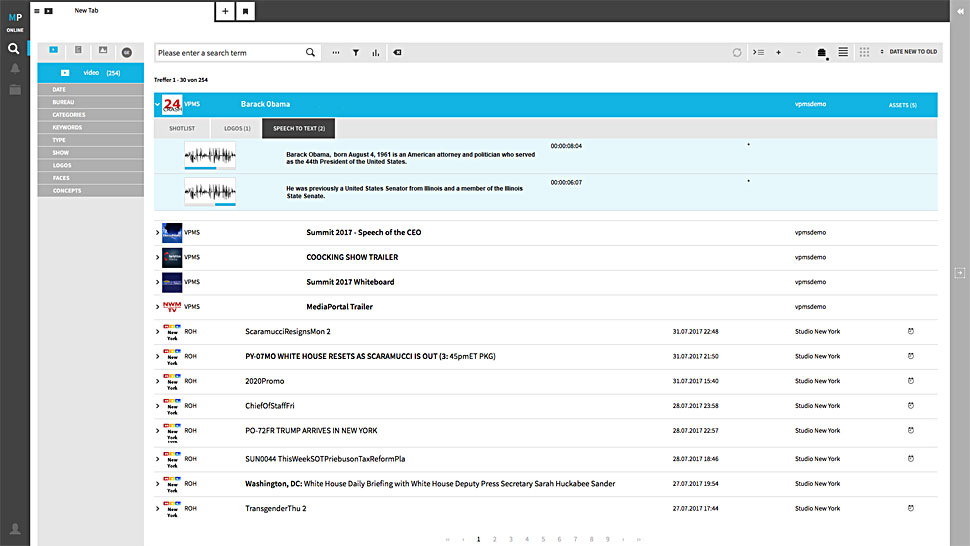The width and height of the screenshot is (970, 546).
Task: Open PO-72FR TRUMP ARRIVES IN NEW YORK title
Action: tap(311, 430)
